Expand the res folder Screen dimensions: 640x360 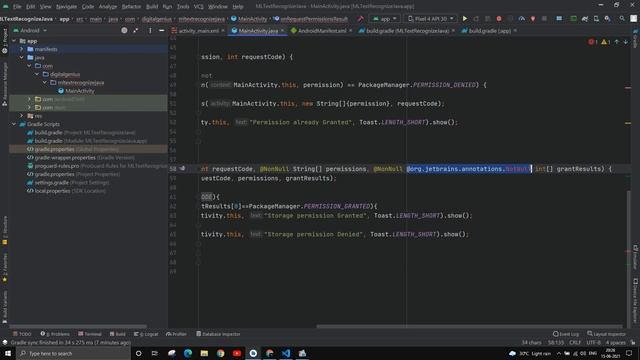click(22, 116)
